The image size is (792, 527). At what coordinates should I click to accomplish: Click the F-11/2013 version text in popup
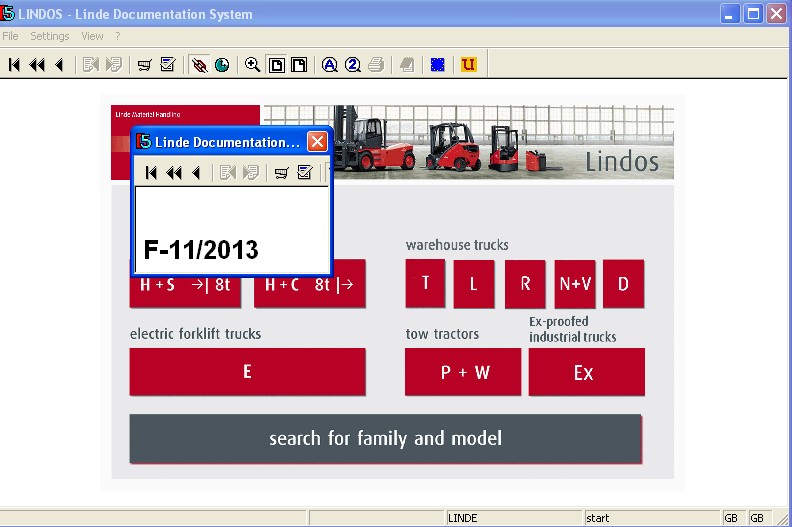tap(201, 250)
